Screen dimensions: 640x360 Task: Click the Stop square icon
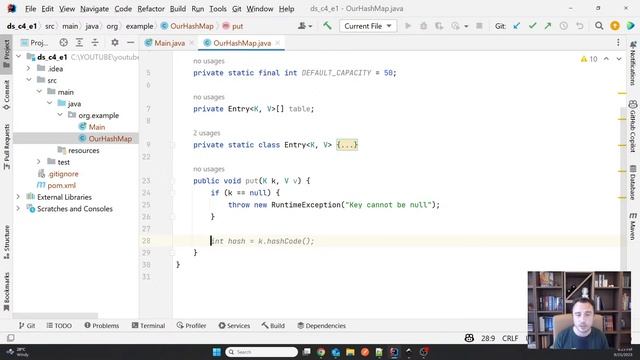click(479, 26)
